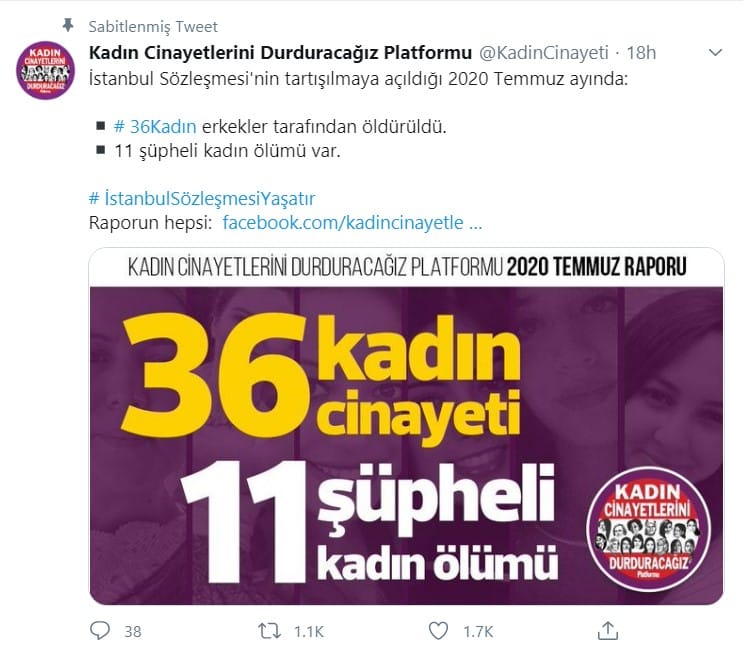Open the round profile avatar of the platform
744x660 pixels.
click(46, 70)
